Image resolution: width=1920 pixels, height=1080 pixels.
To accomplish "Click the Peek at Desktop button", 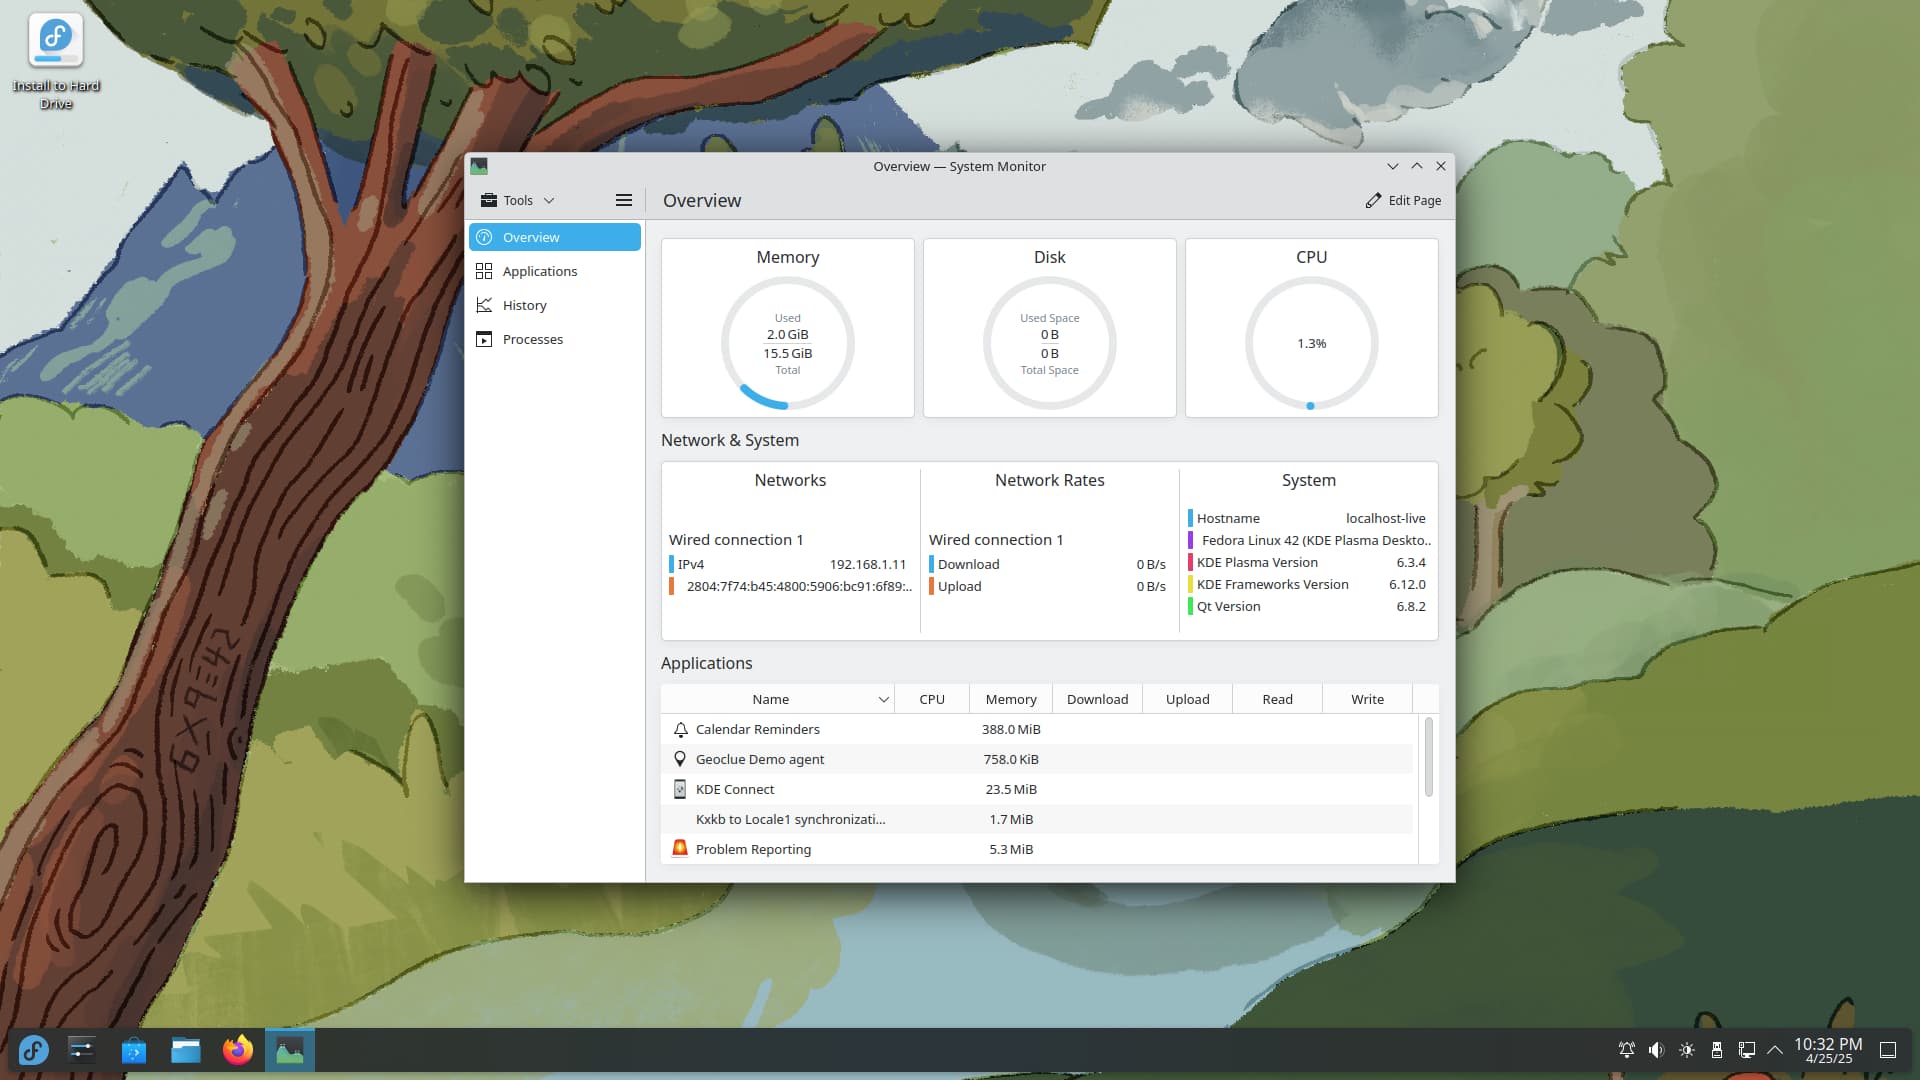I will click(1888, 1050).
